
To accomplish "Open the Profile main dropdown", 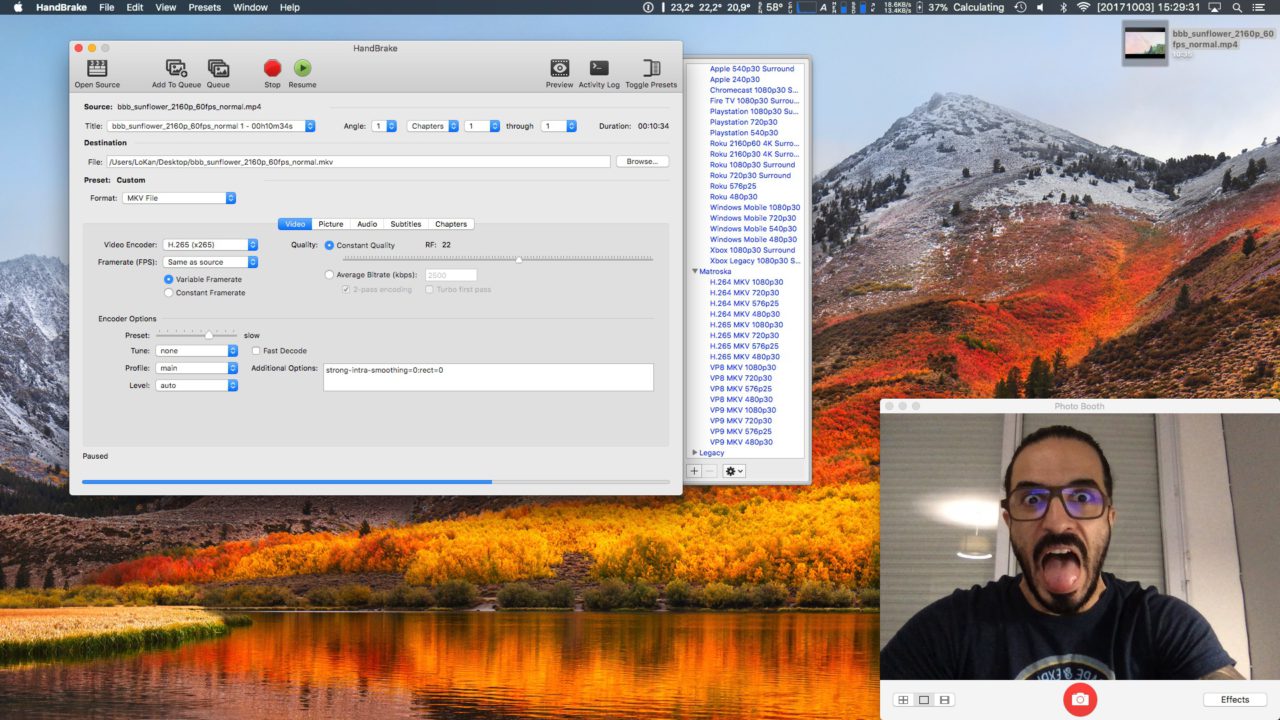I will pos(197,368).
